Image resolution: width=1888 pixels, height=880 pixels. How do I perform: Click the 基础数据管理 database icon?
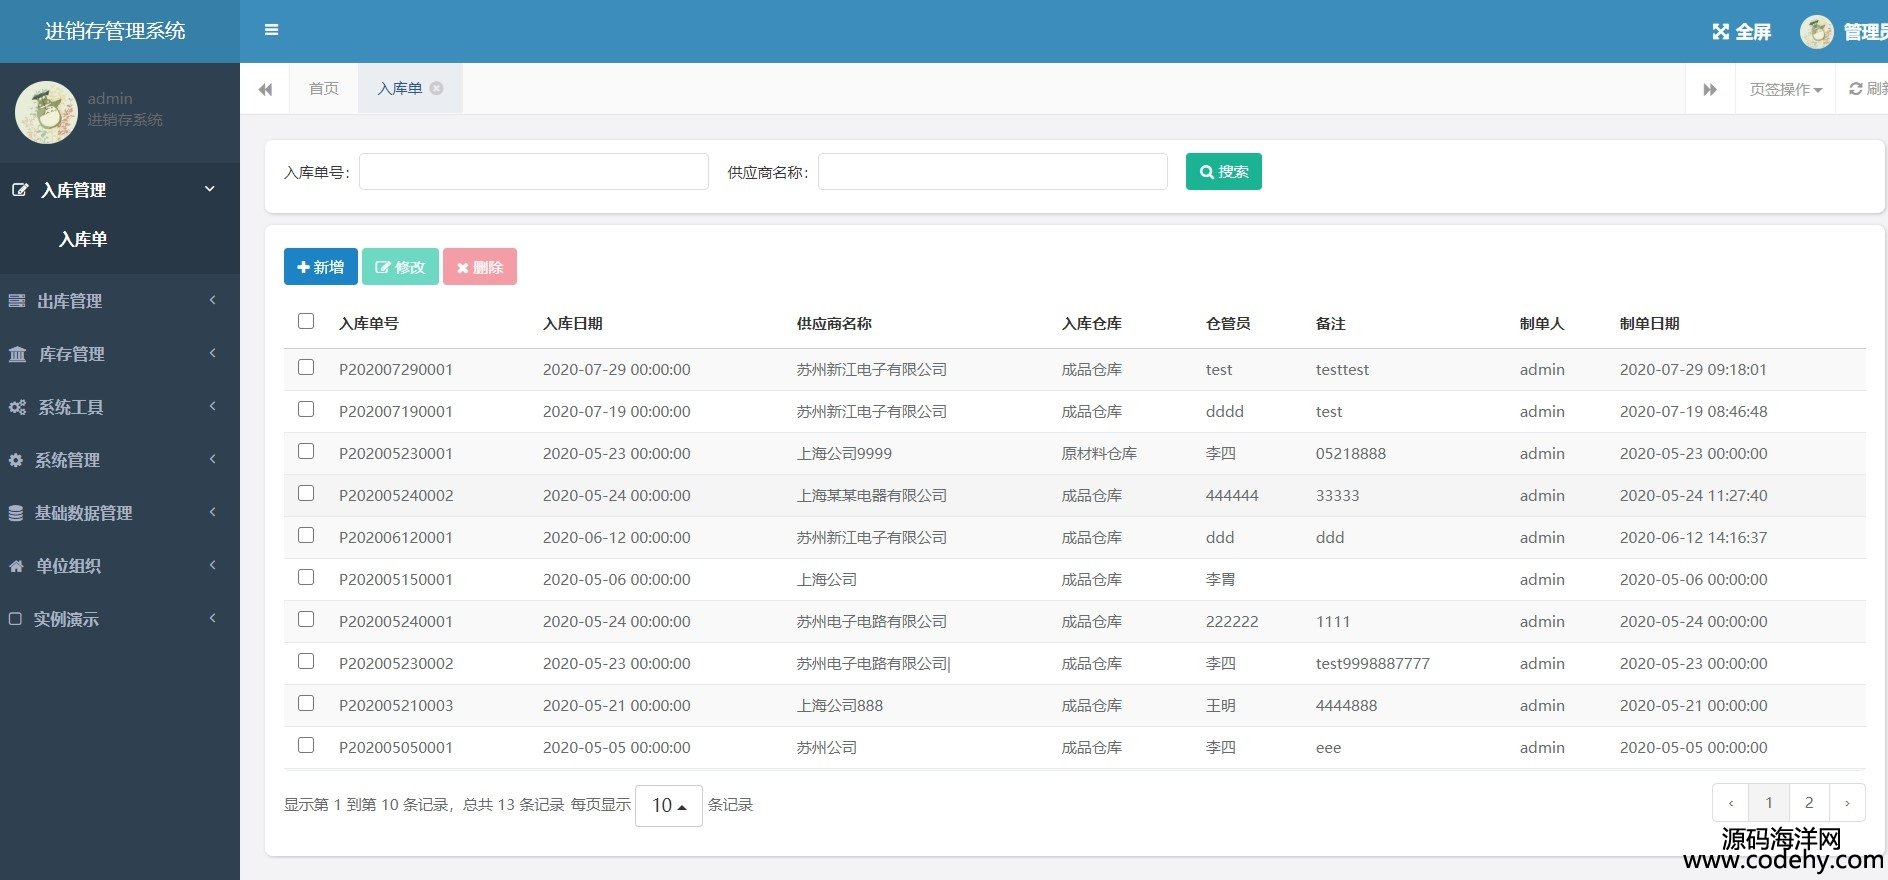(15, 513)
